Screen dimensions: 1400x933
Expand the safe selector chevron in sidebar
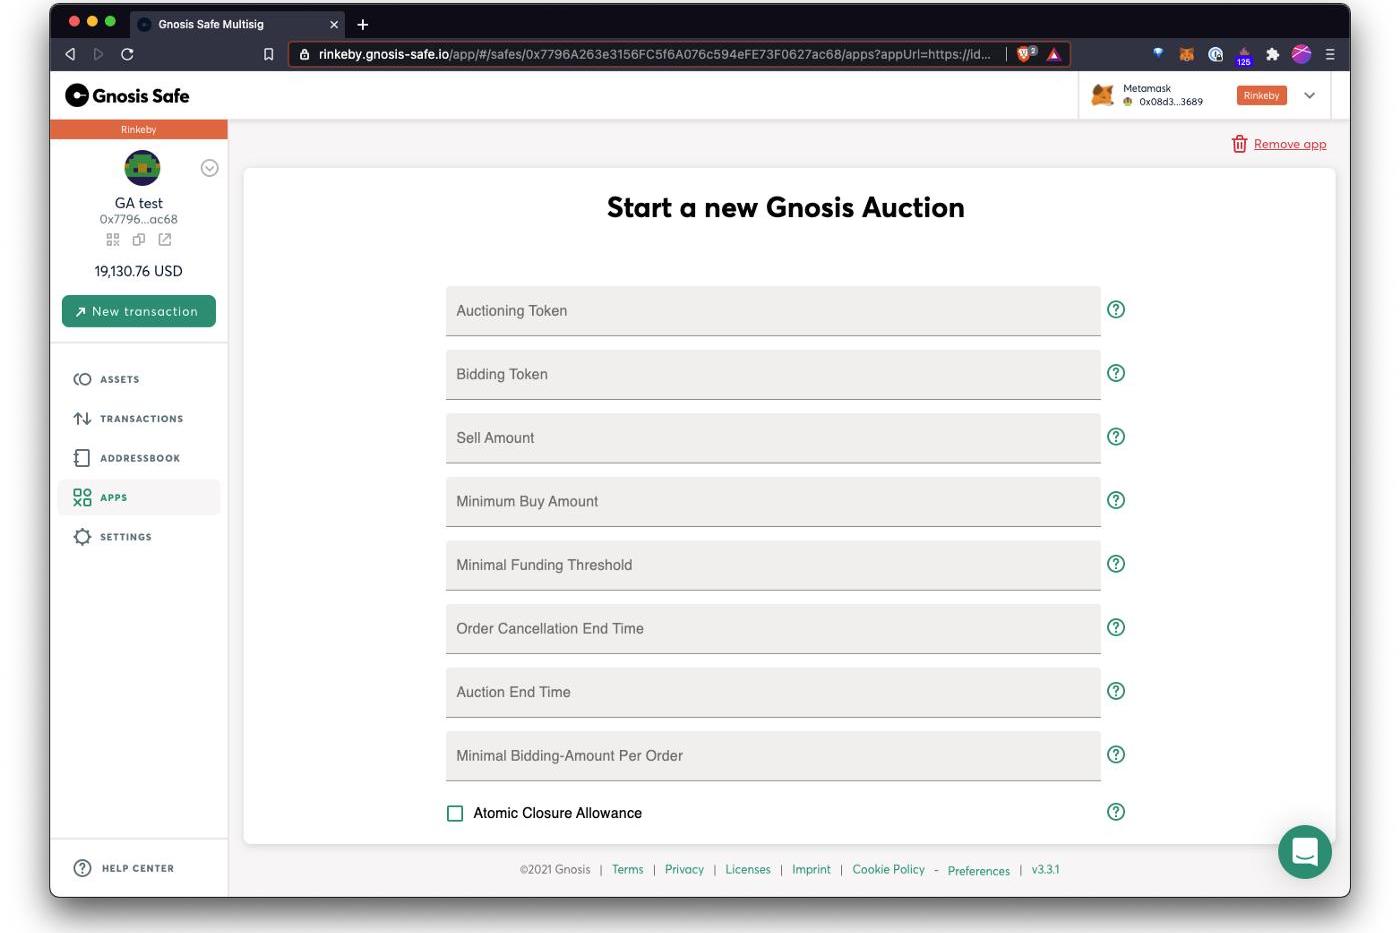coord(209,168)
